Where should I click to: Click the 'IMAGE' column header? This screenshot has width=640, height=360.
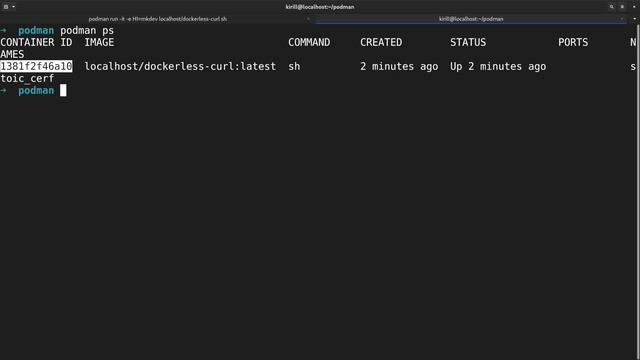tap(99, 42)
